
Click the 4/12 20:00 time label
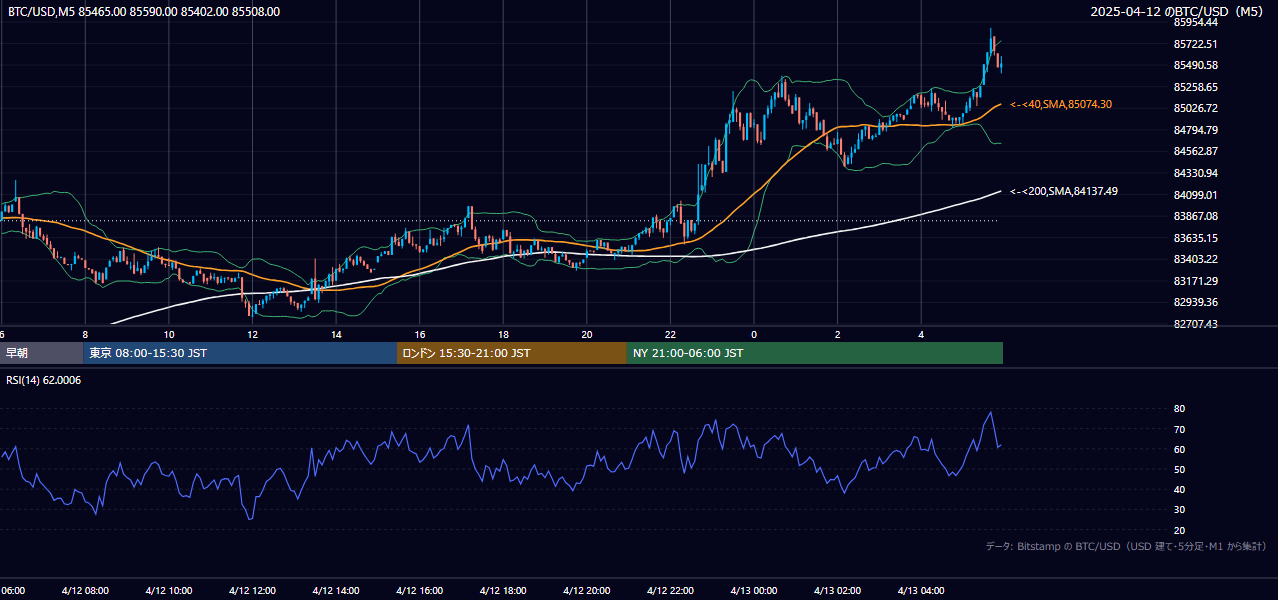pyautogui.click(x=587, y=591)
